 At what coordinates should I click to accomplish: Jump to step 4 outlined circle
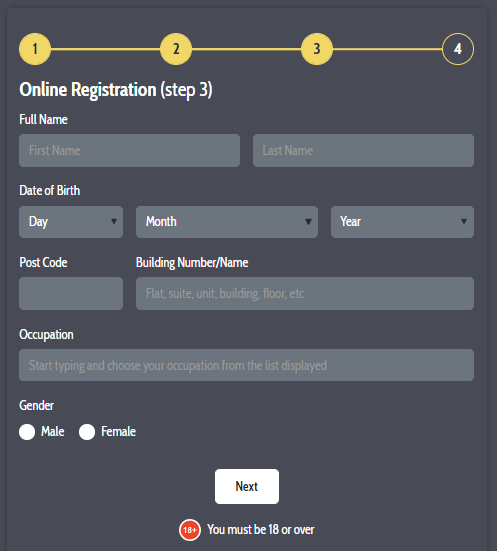458,49
